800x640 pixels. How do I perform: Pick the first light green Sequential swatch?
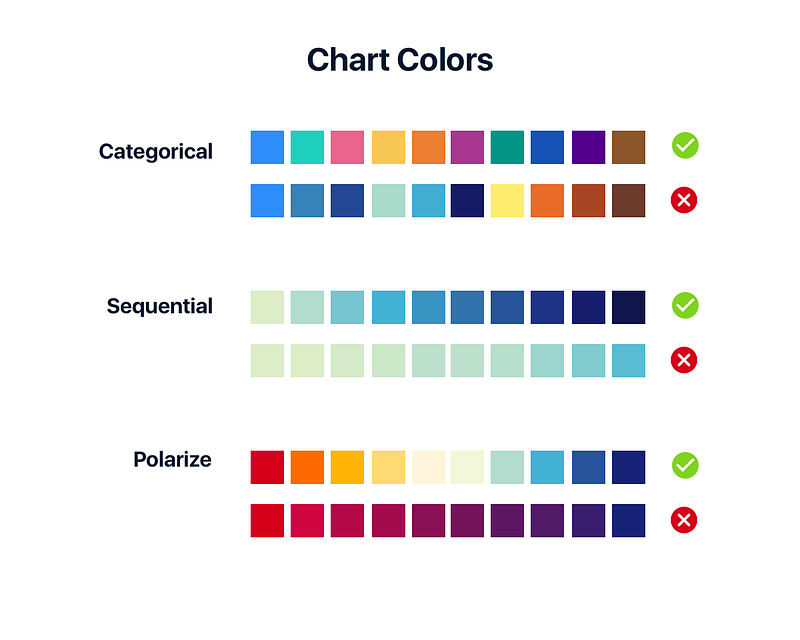267,307
